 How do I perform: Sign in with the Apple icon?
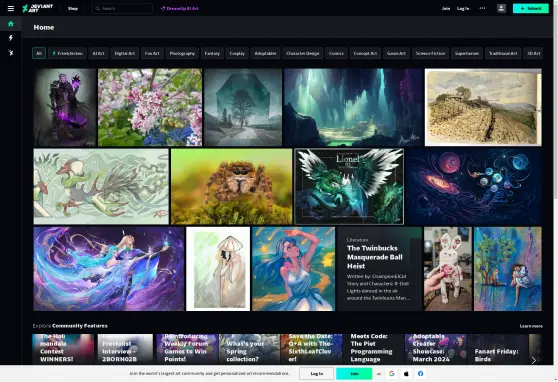(x=406, y=373)
